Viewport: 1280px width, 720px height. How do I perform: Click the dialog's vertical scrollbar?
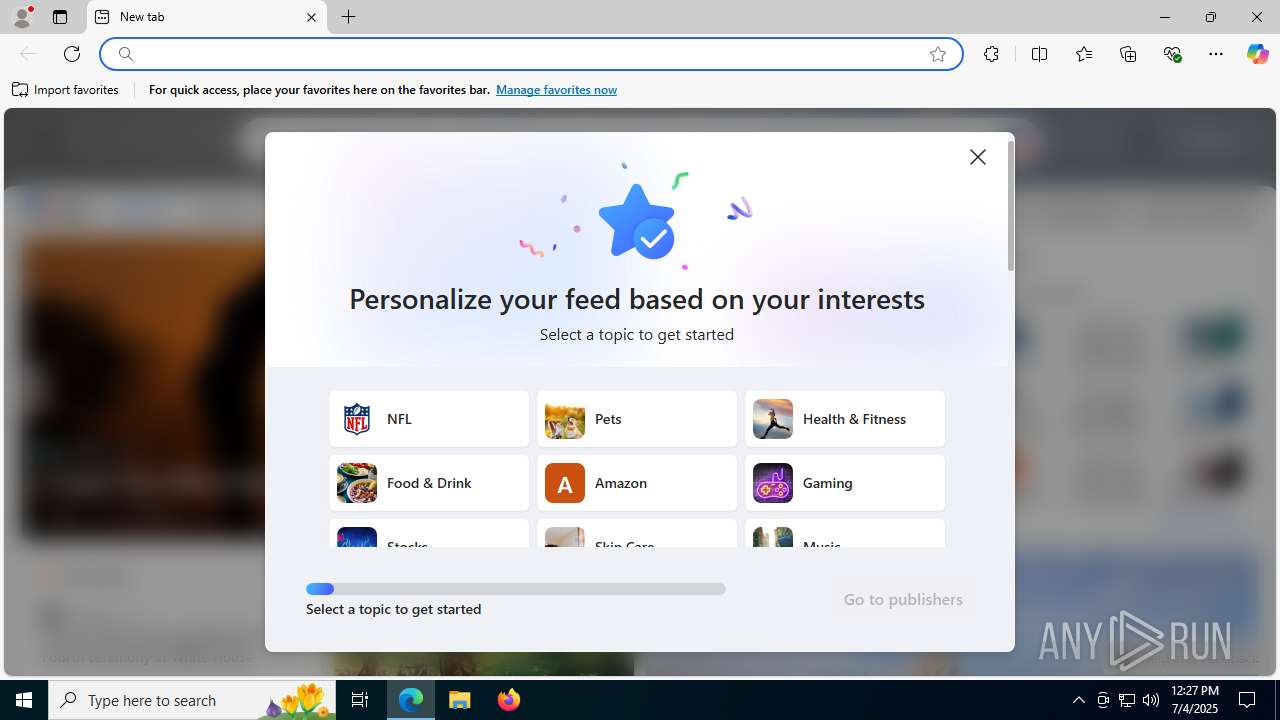tap(1011, 205)
